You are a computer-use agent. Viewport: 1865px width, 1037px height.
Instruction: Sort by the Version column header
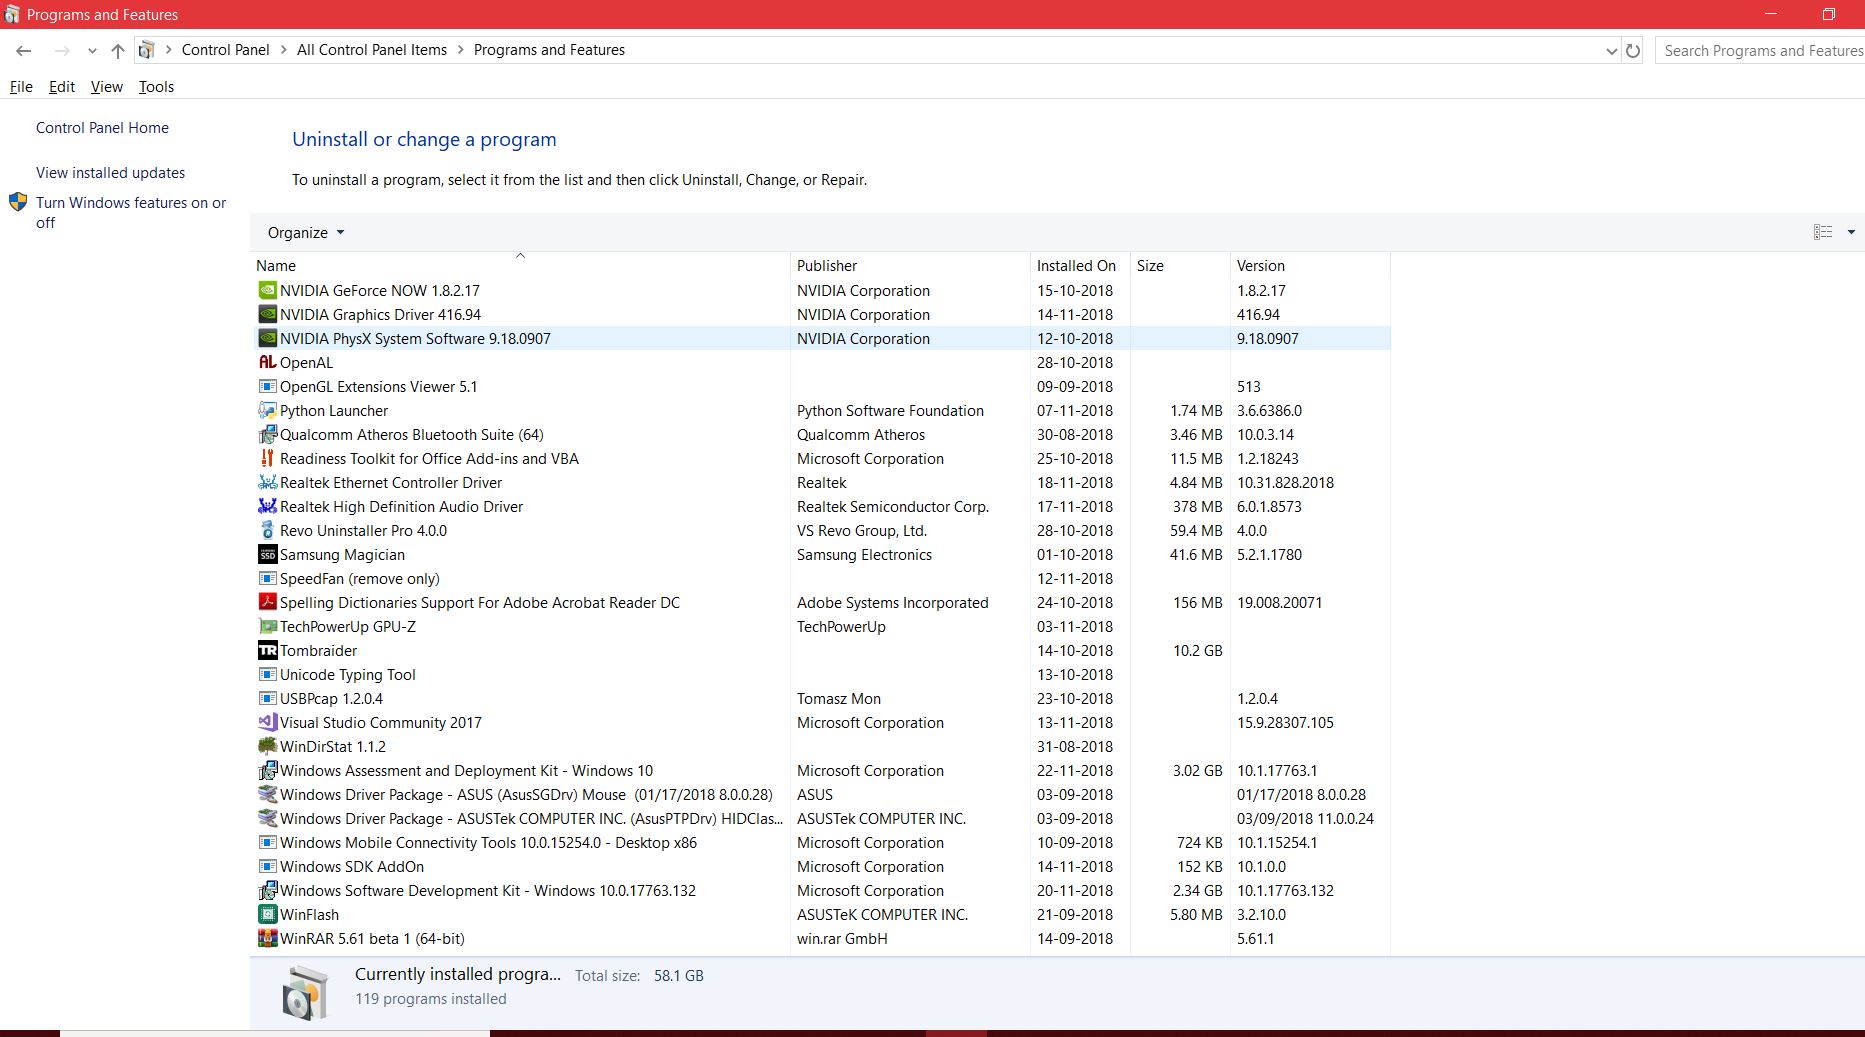[1310, 266]
